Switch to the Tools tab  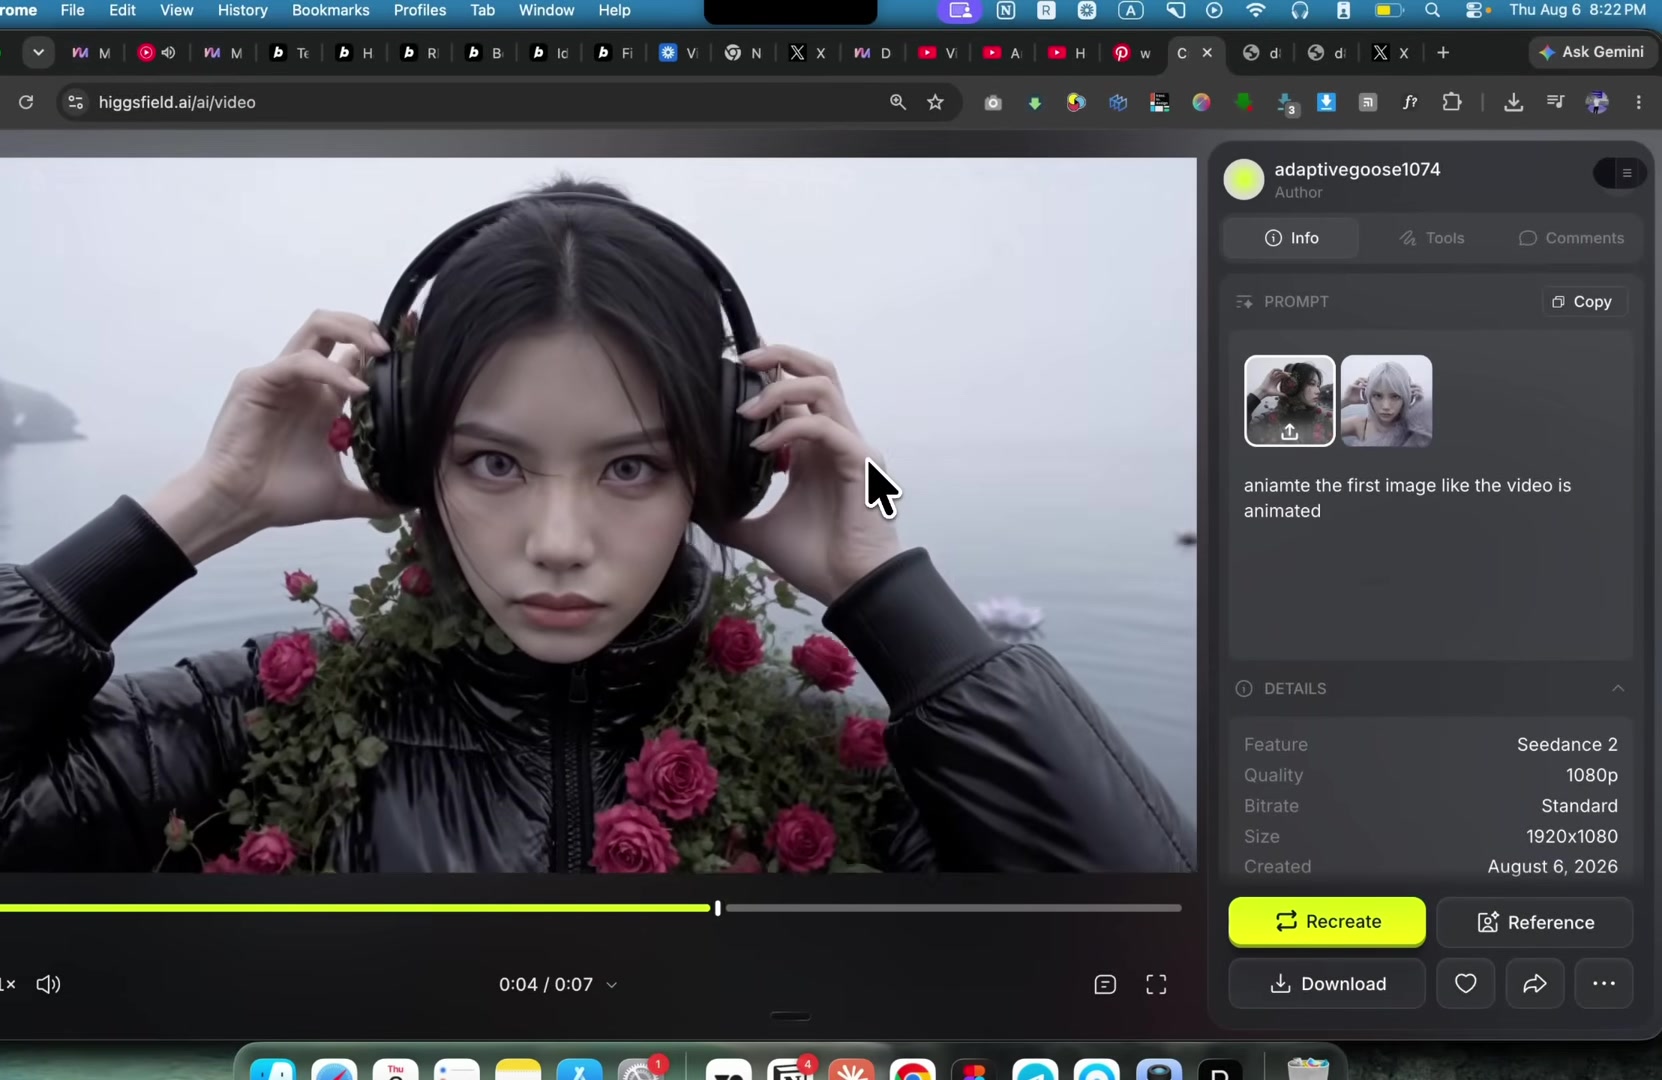(1432, 238)
